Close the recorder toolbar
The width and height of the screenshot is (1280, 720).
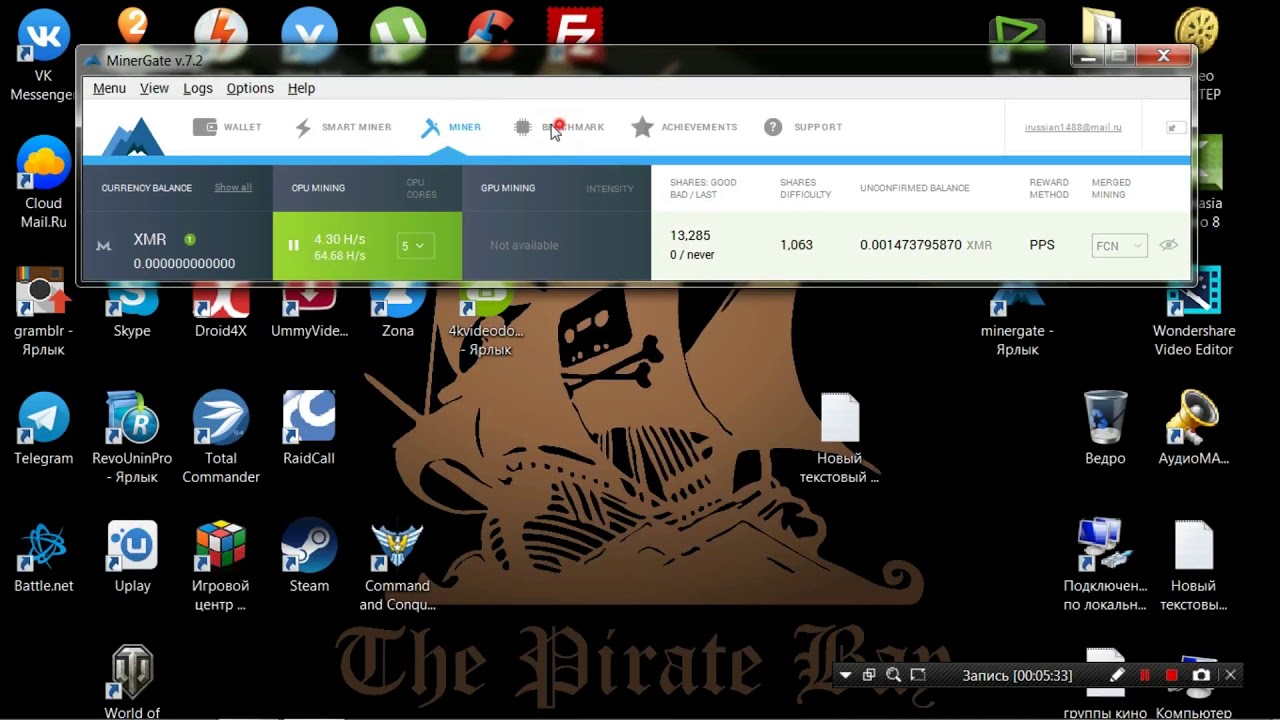[x=1231, y=675]
